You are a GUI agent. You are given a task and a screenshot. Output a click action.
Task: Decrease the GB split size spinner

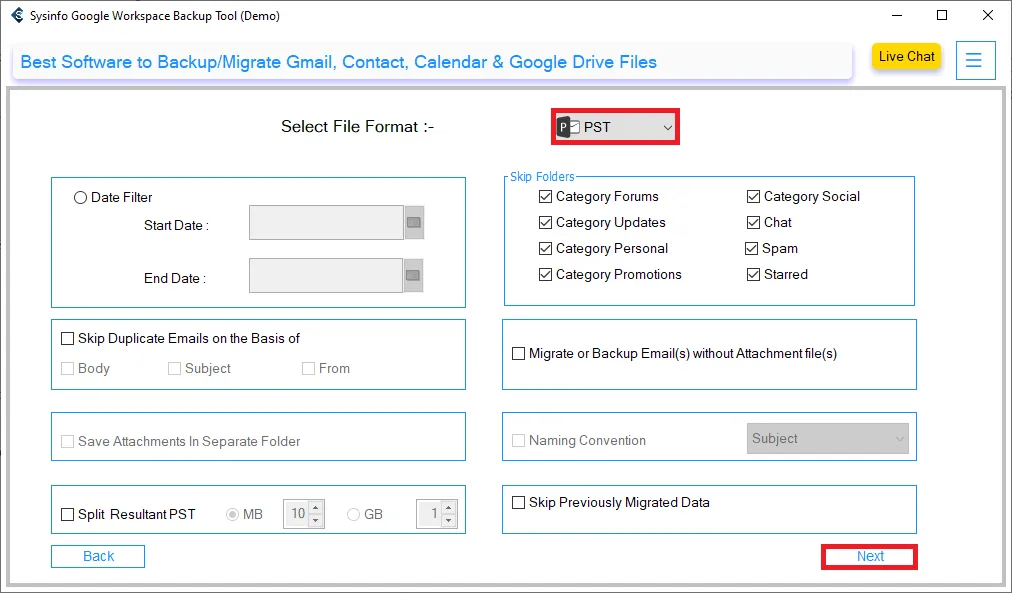click(x=448, y=520)
